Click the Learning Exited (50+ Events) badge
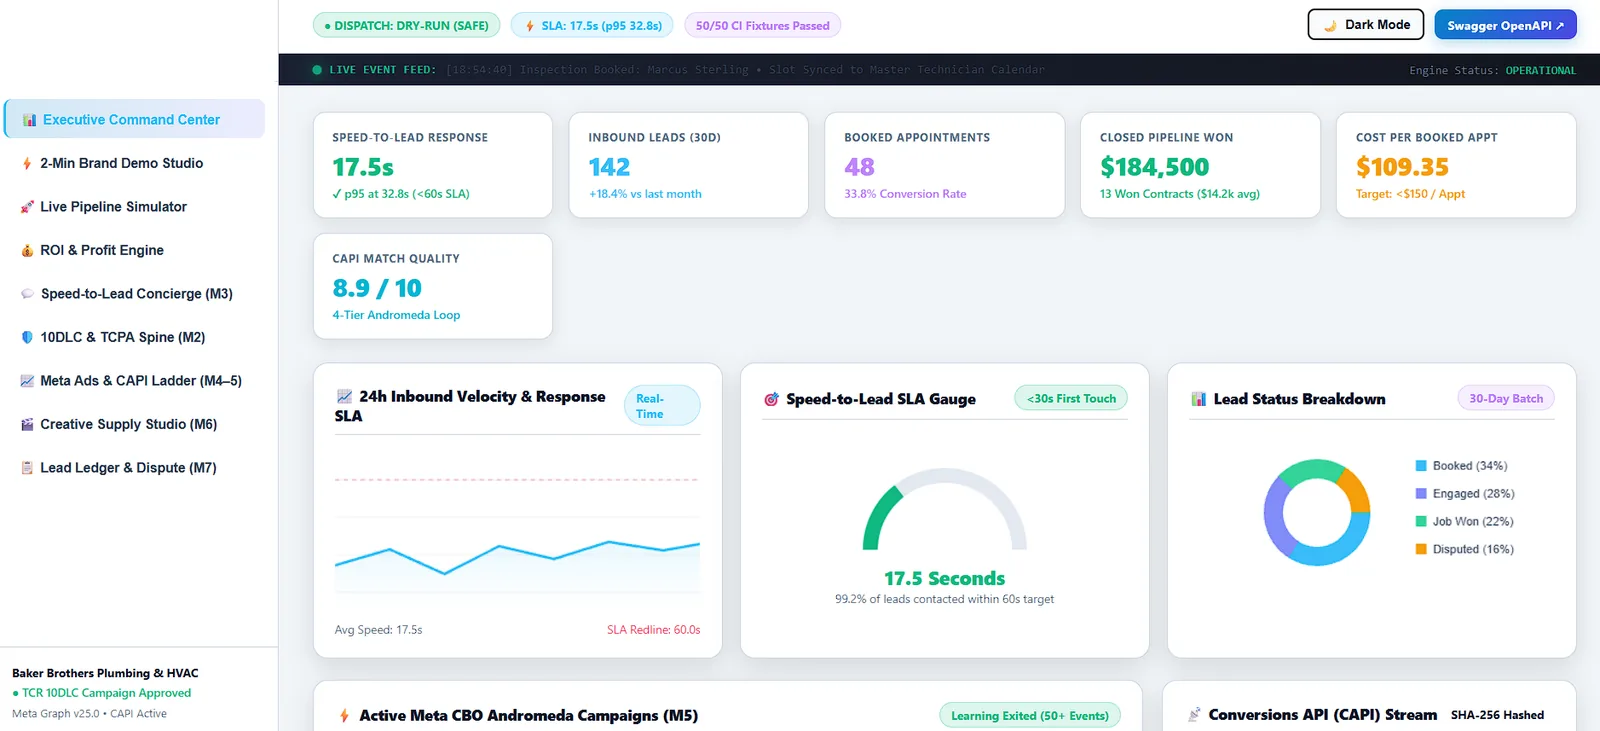The image size is (1600, 731). click(x=1030, y=716)
